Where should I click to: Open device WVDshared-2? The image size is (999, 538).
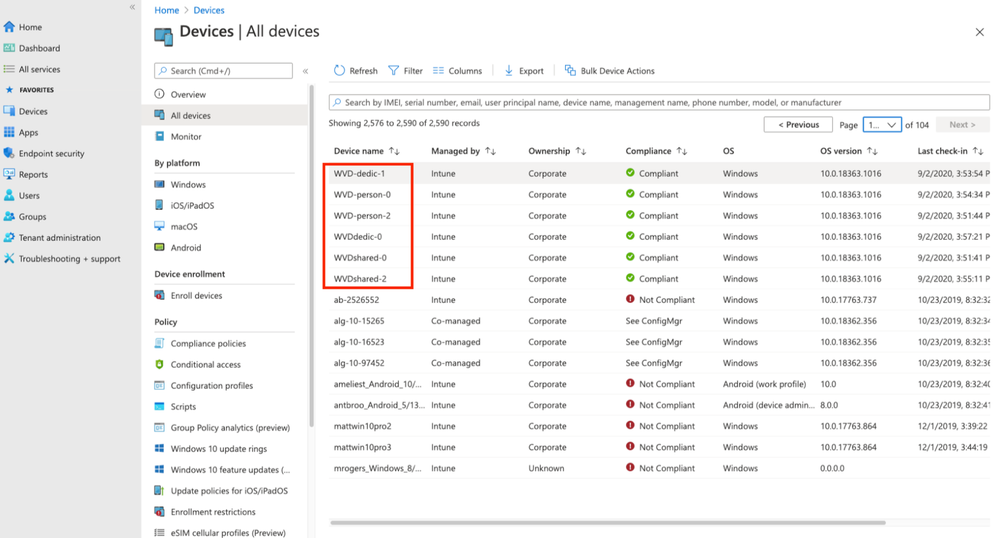[x=360, y=279]
